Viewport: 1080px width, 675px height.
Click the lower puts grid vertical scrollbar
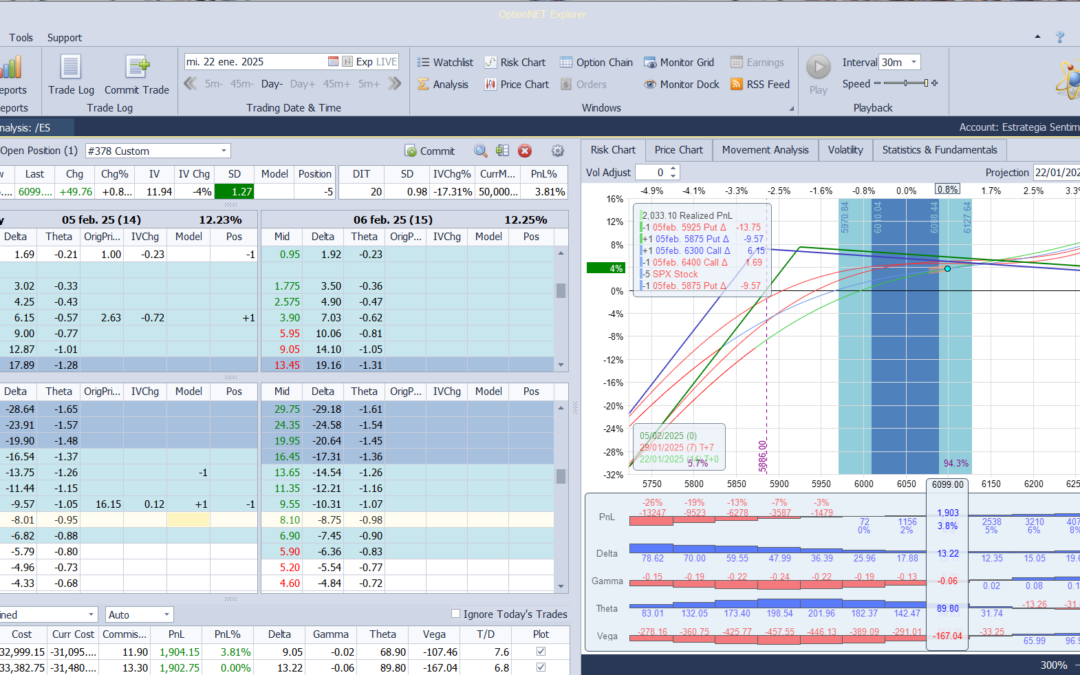561,496
